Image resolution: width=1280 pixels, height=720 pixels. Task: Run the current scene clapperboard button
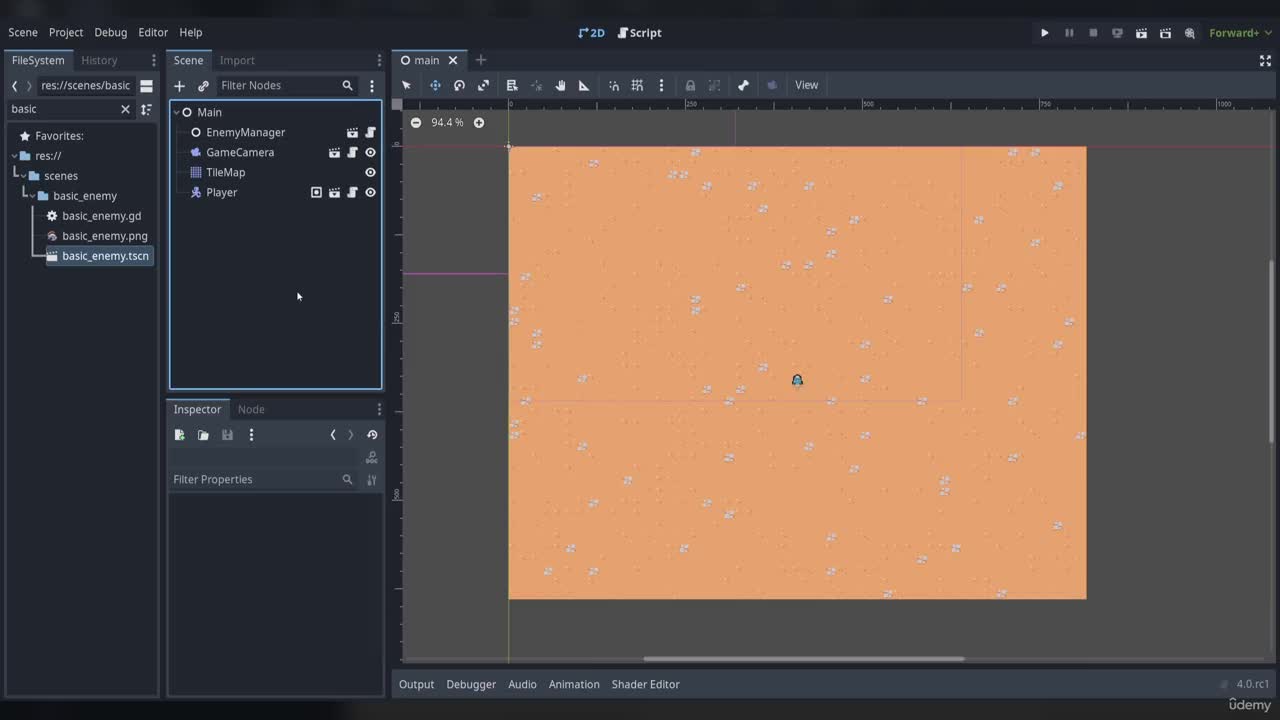click(x=1141, y=33)
